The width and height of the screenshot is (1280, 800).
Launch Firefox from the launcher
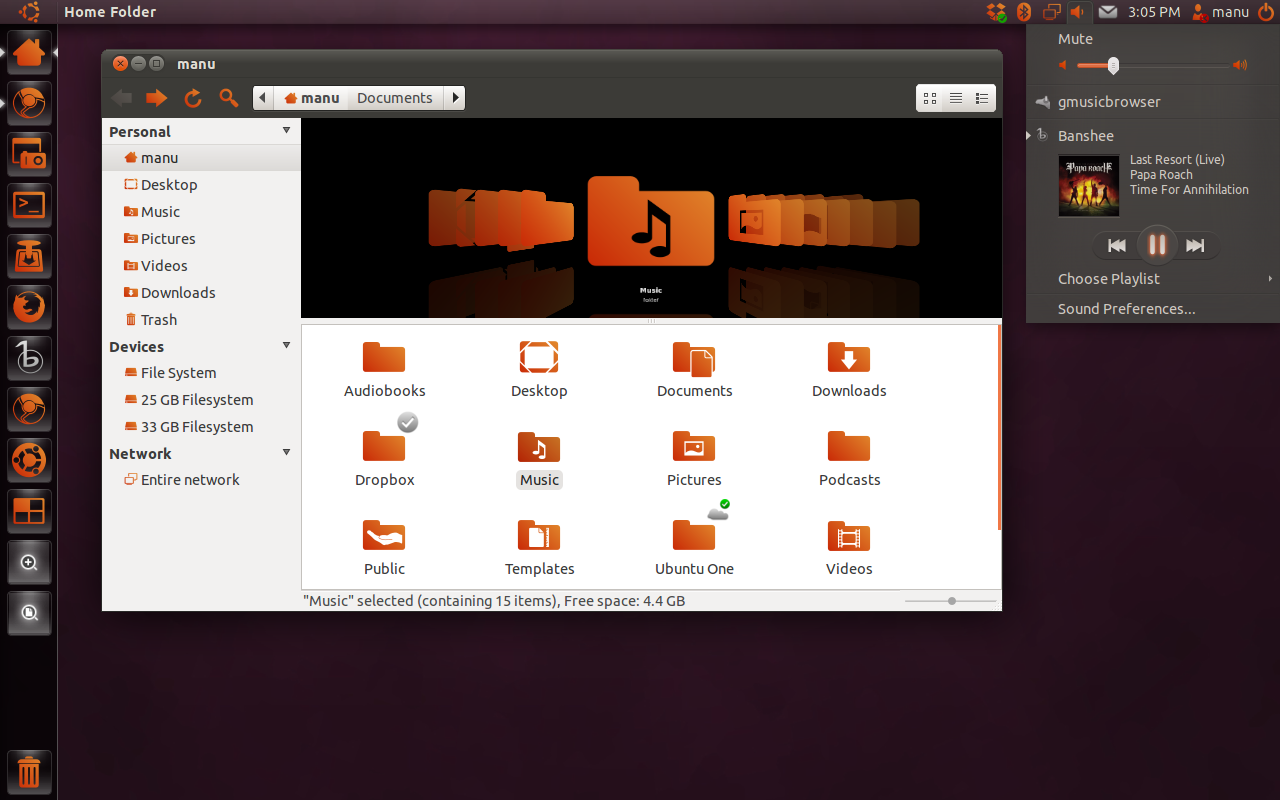pyautogui.click(x=29, y=307)
